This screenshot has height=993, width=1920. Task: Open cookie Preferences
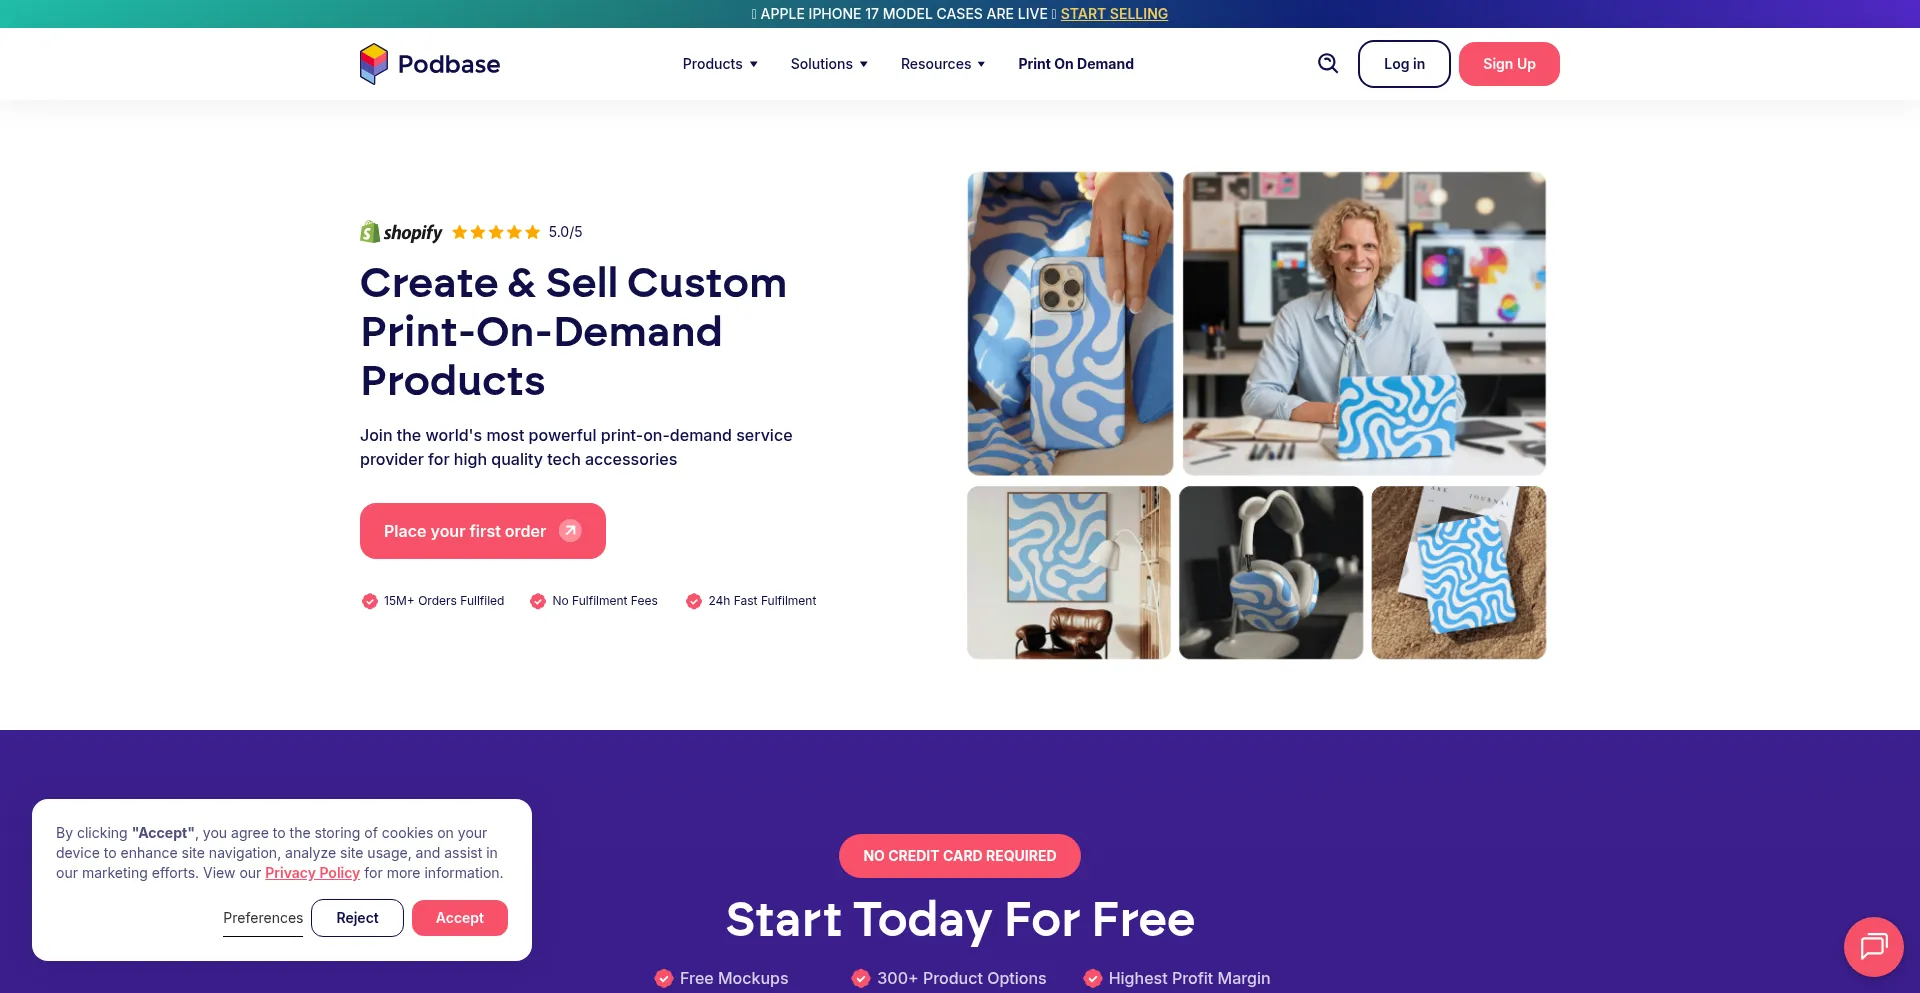tap(263, 918)
